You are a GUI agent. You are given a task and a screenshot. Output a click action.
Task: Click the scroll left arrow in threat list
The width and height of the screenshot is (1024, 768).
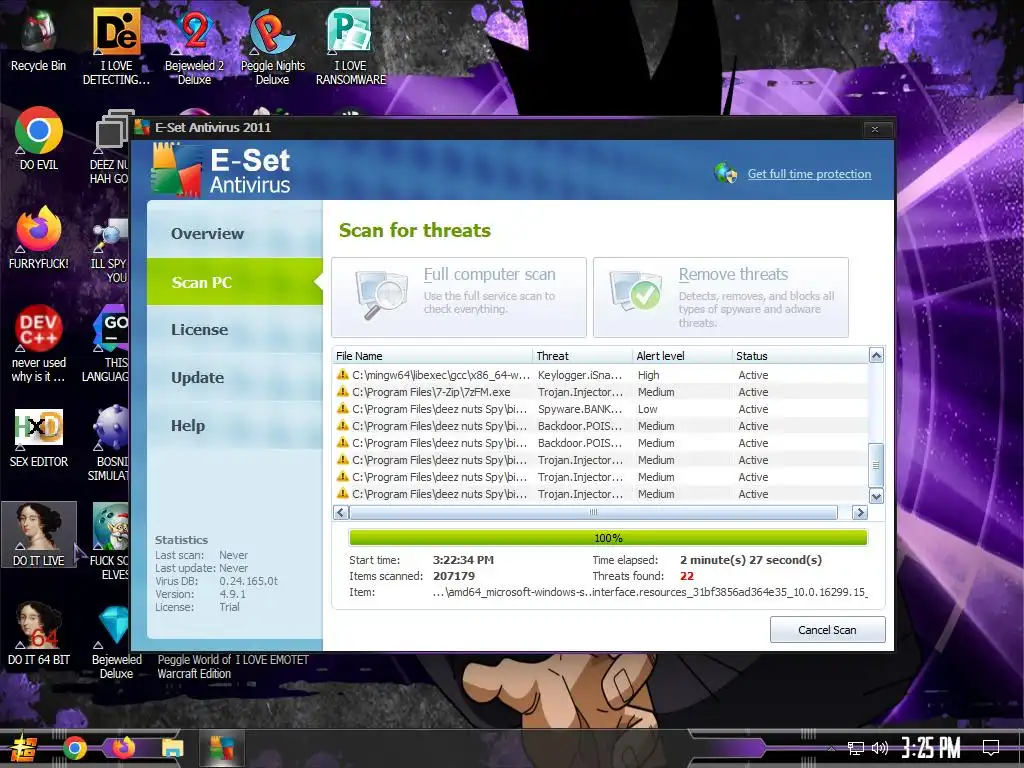pos(340,513)
